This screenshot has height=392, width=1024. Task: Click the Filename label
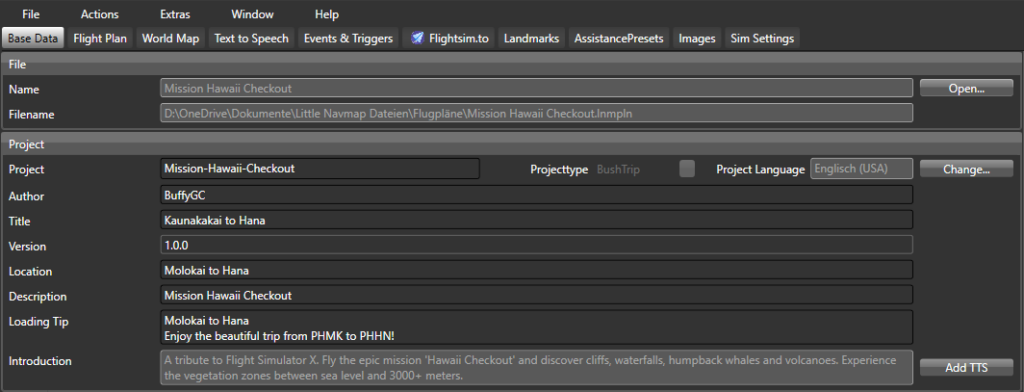[31, 114]
